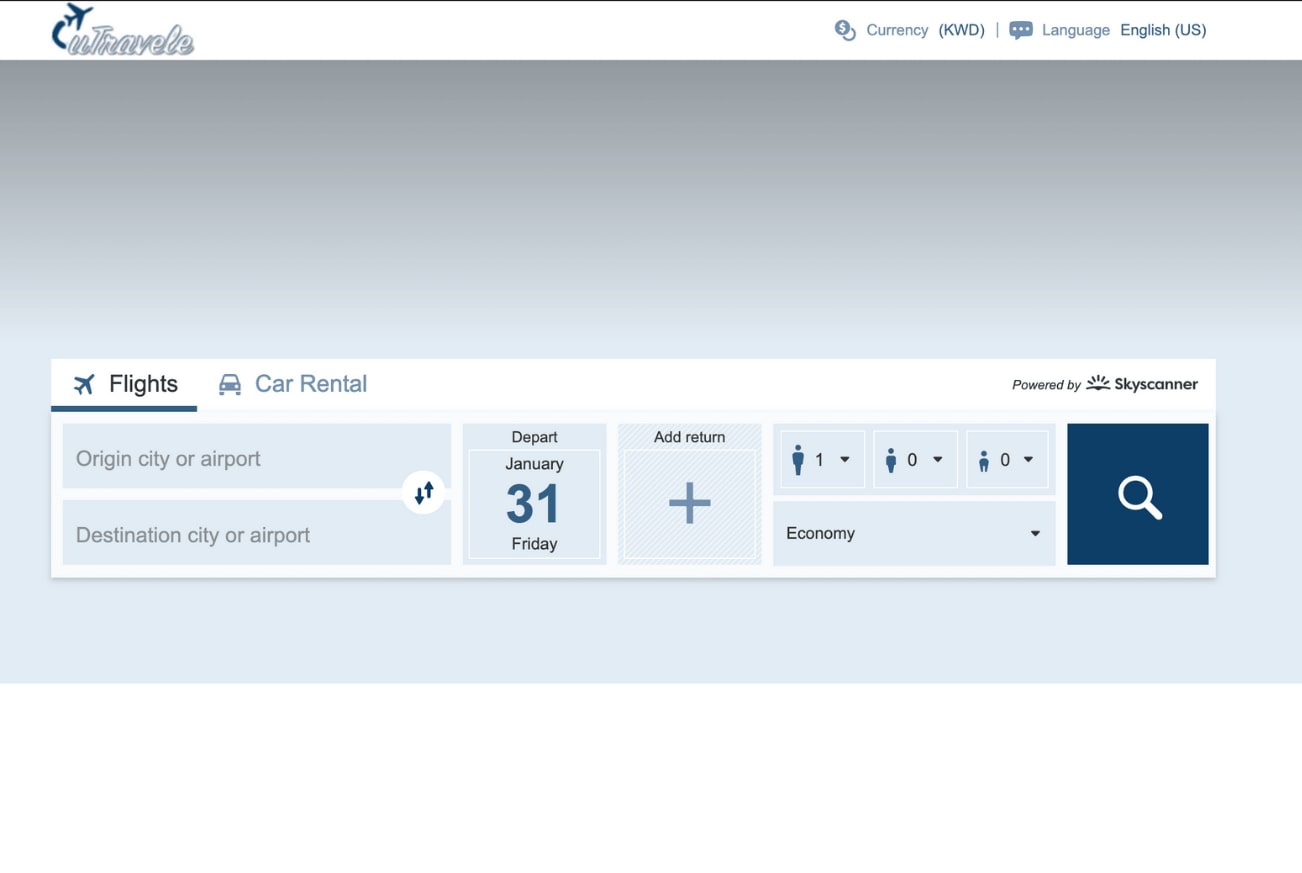The width and height of the screenshot is (1302, 873).
Task: Expand the Economy cabin class dropdown
Action: (x=914, y=533)
